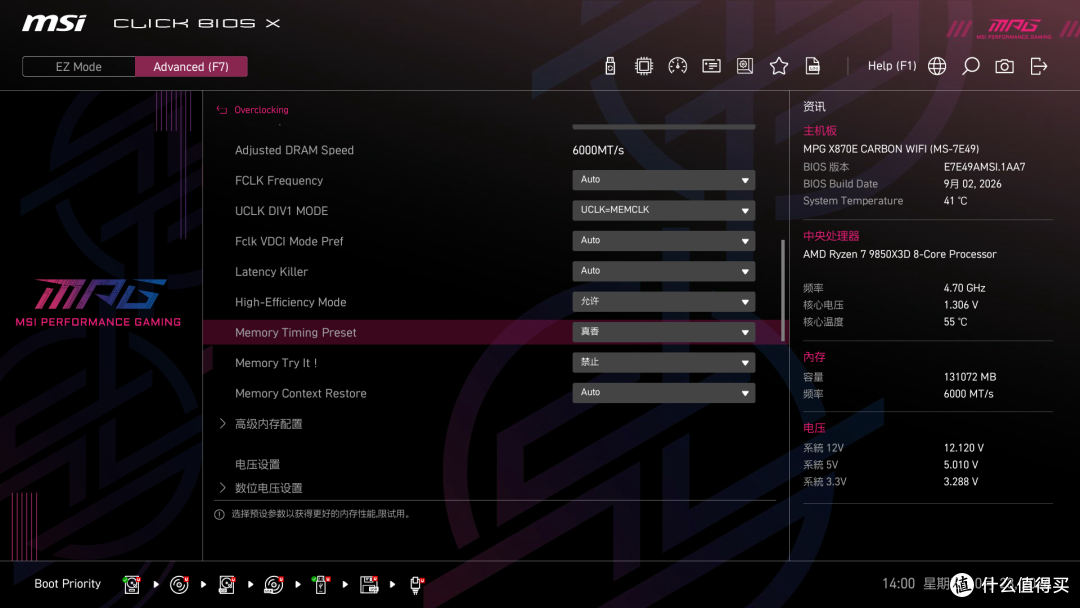Viewport: 1080px width, 608px height.
Task: Open the Memory Context Restore dropdown
Action: [663, 392]
